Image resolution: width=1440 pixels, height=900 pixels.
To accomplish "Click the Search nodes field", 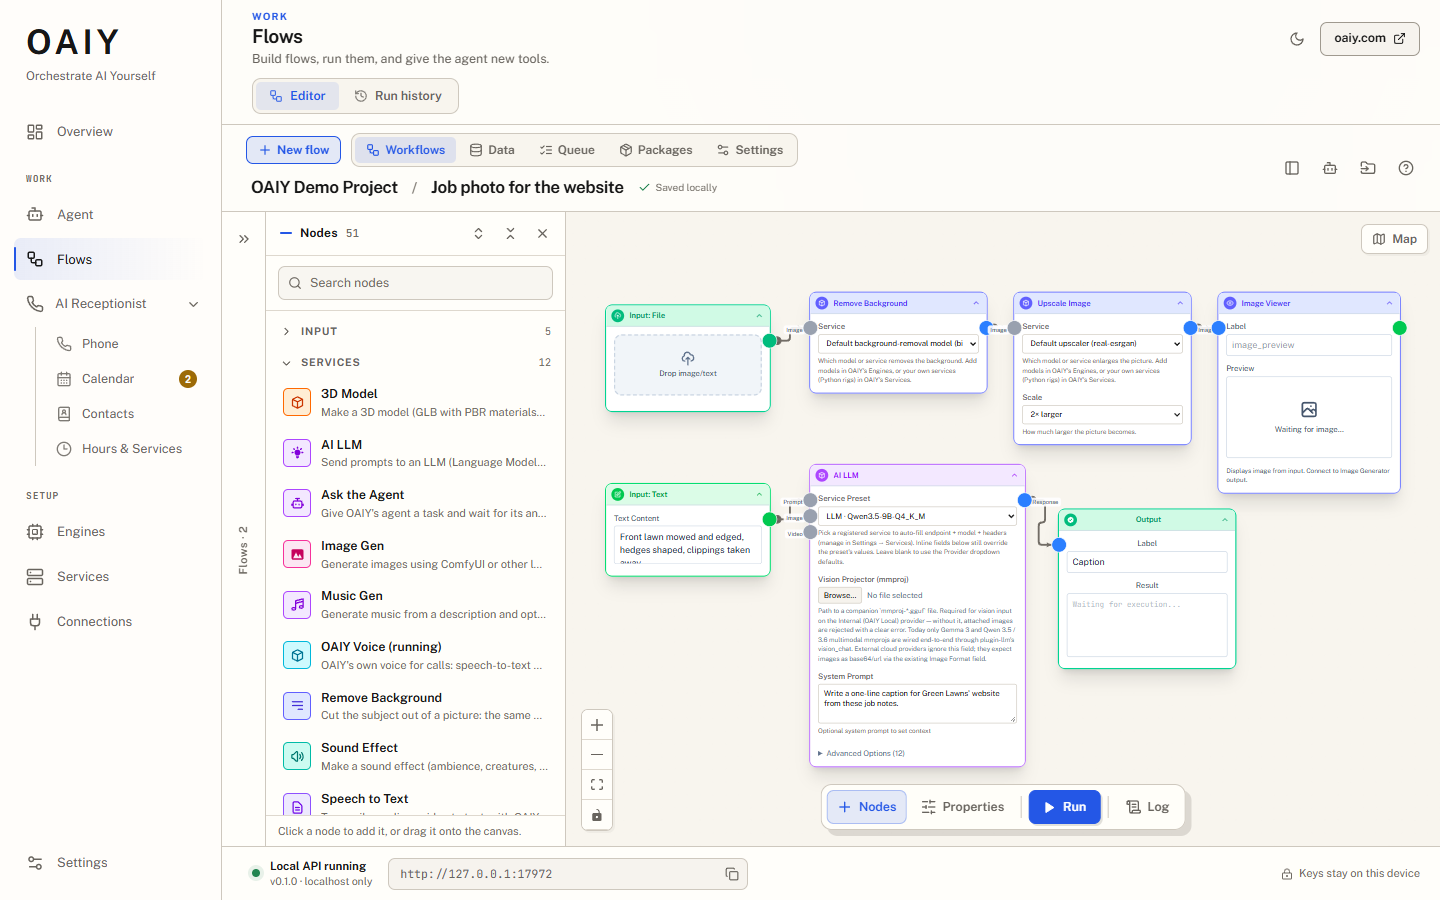I will pos(415,283).
